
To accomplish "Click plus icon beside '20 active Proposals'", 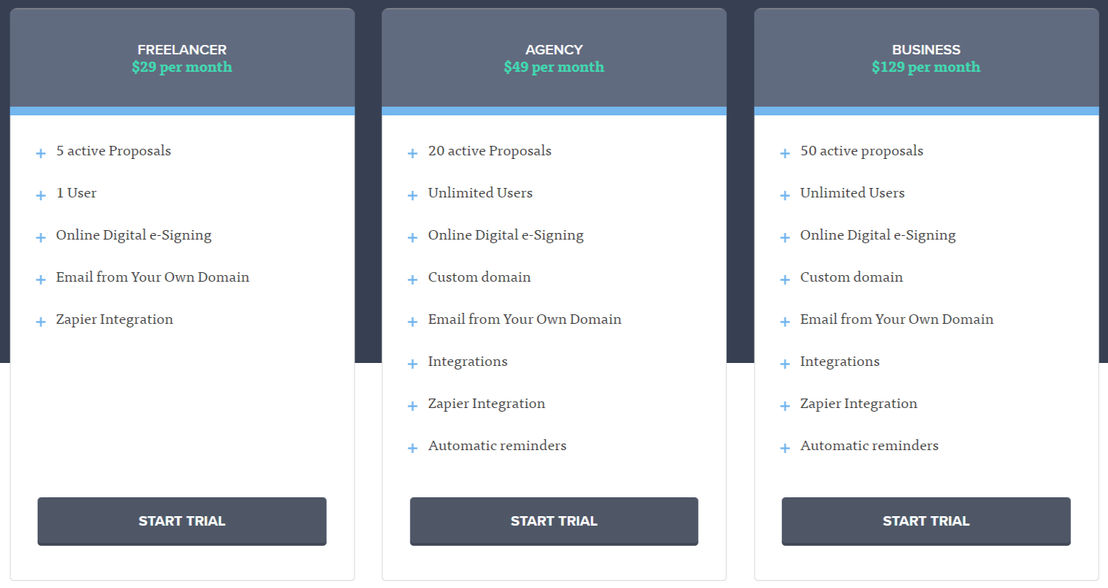I will point(413,153).
